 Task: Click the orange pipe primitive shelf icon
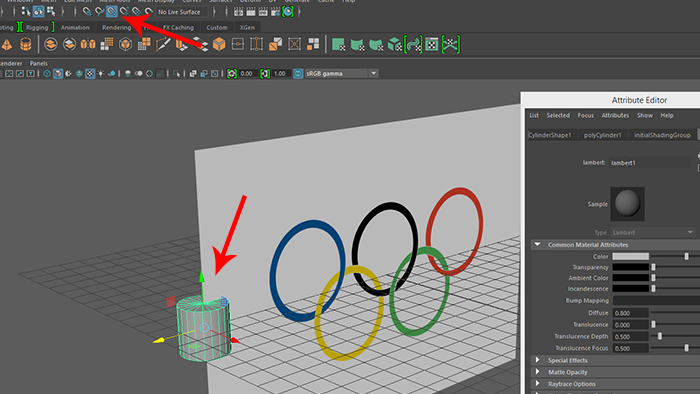(x=26, y=44)
